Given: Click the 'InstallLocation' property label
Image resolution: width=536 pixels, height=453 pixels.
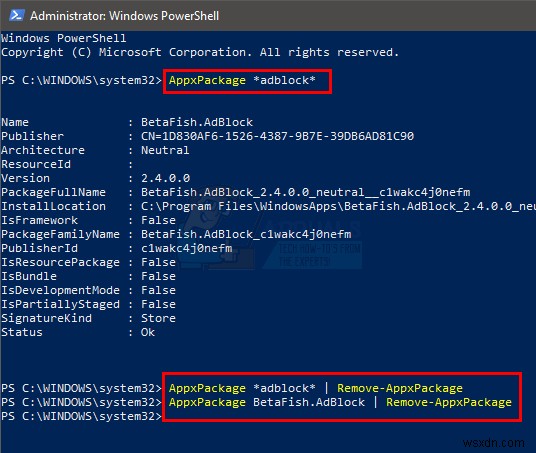Looking at the screenshot, I should (x=53, y=206).
